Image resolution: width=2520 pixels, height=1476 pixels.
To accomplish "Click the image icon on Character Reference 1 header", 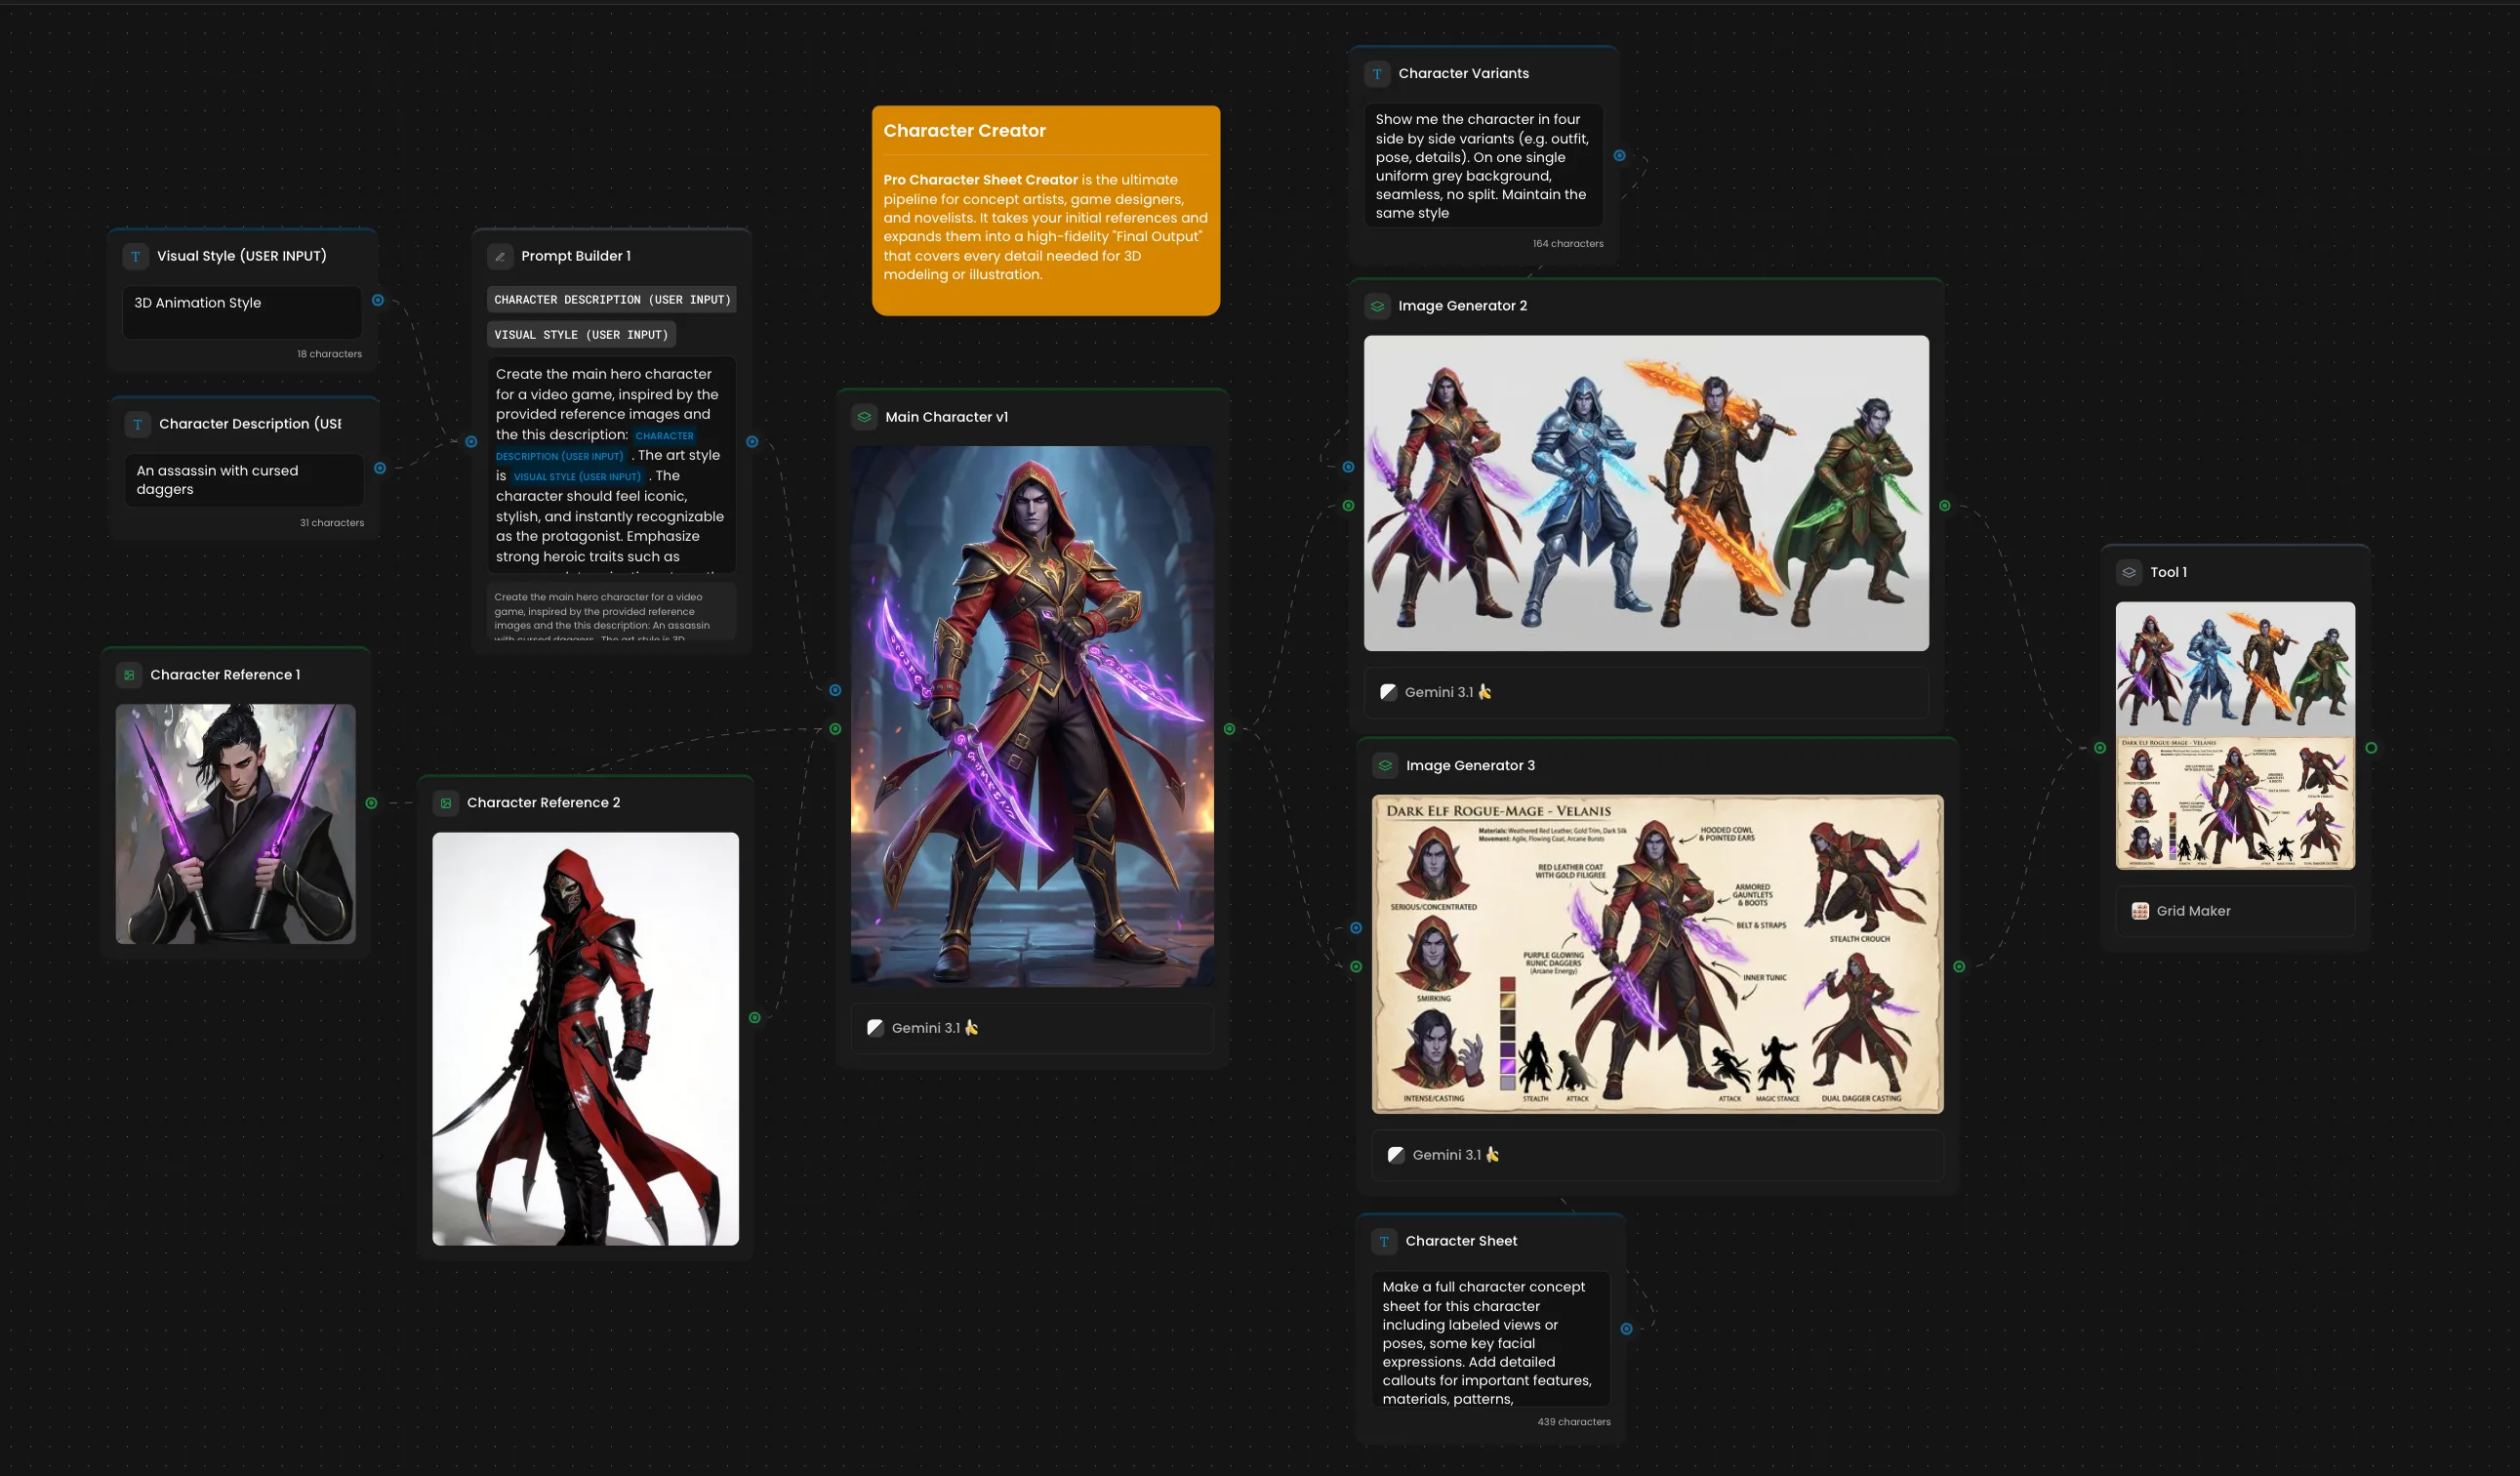I will click(x=130, y=675).
